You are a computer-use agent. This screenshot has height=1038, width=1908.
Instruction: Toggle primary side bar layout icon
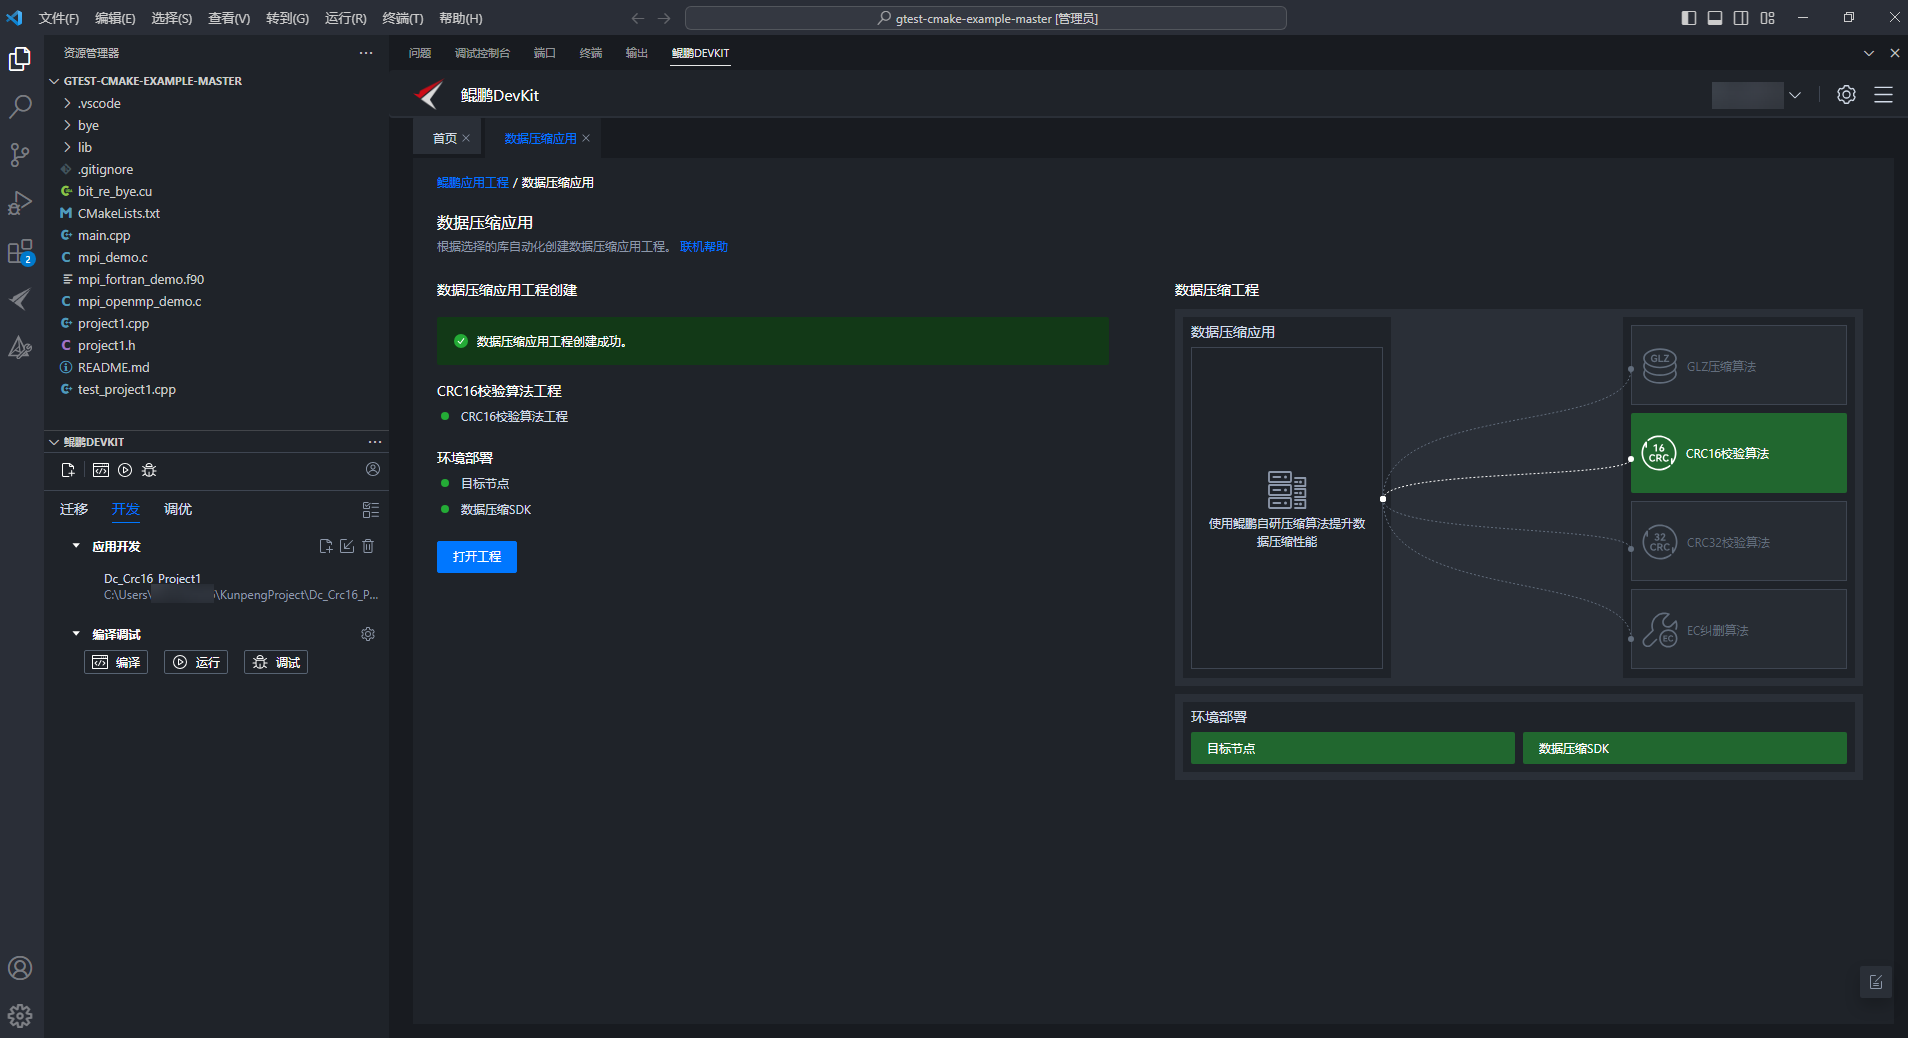pos(1689,18)
